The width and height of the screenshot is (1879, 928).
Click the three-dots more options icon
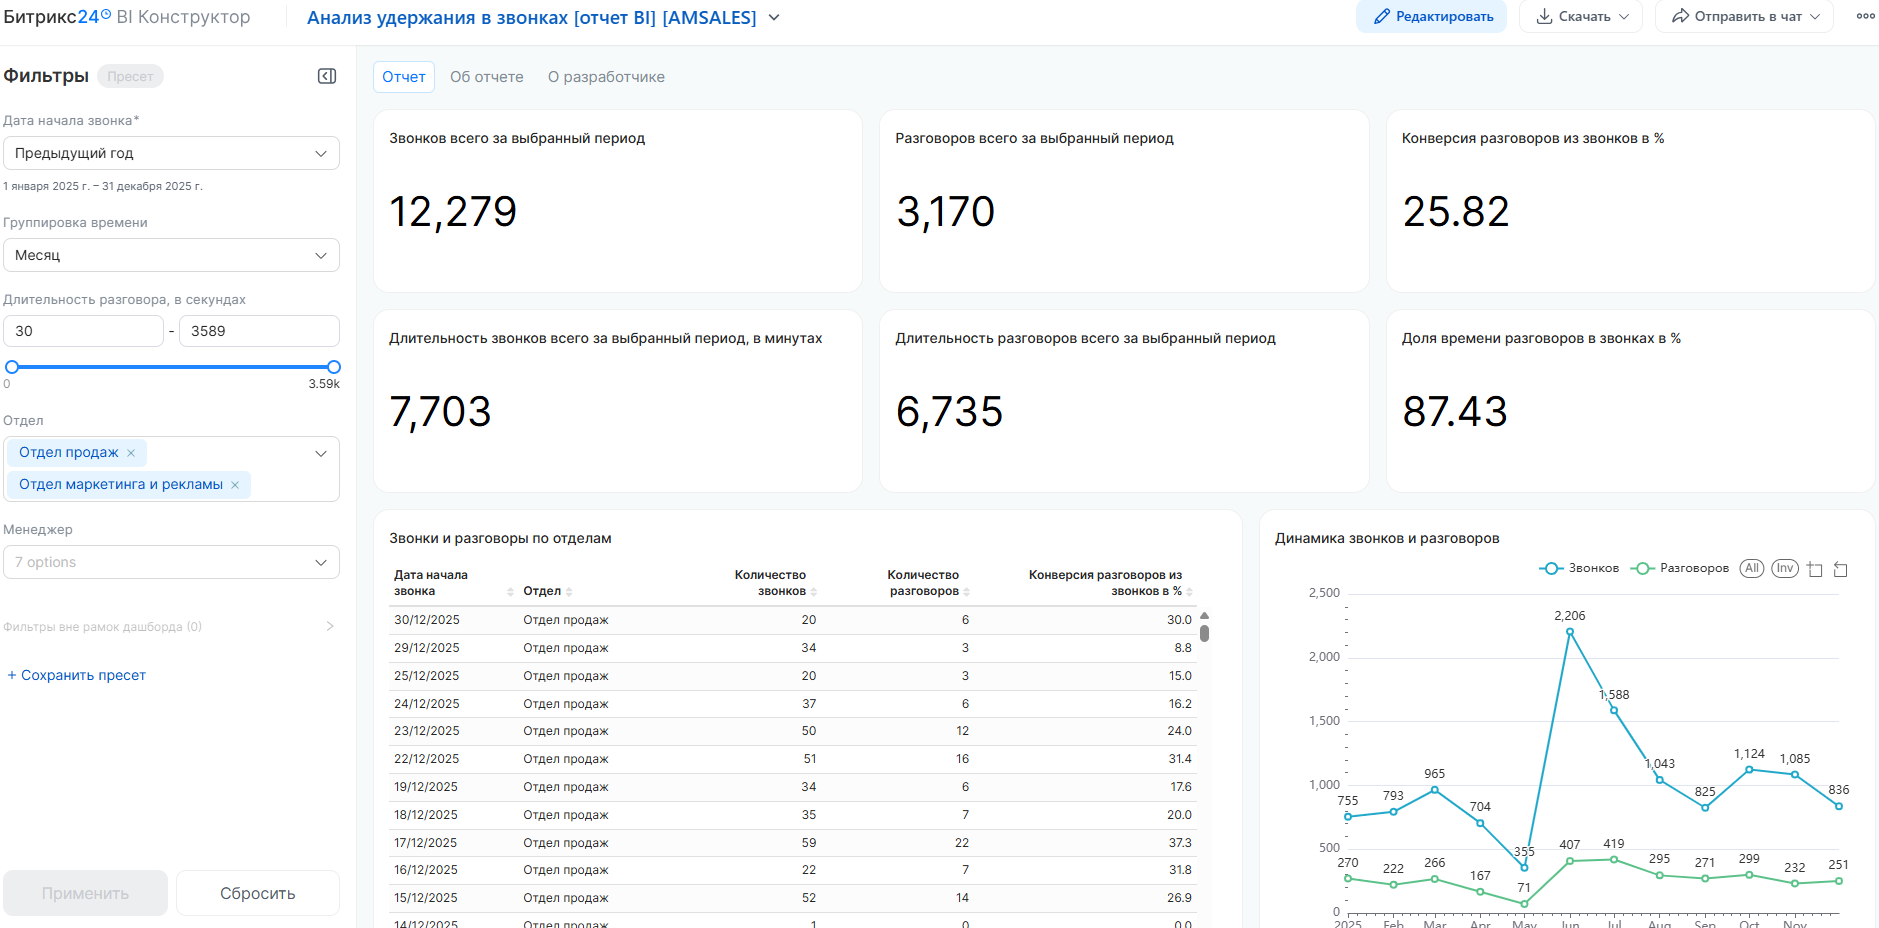(x=1865, y=16)
